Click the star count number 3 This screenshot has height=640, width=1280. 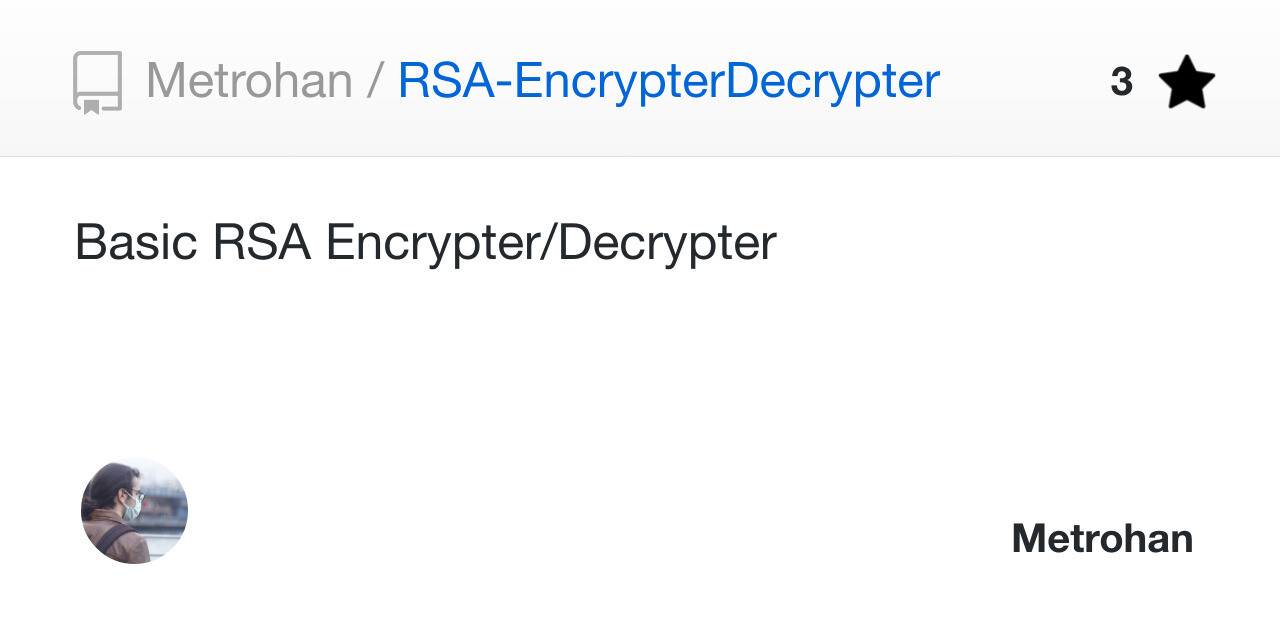tap(1121, 82)
